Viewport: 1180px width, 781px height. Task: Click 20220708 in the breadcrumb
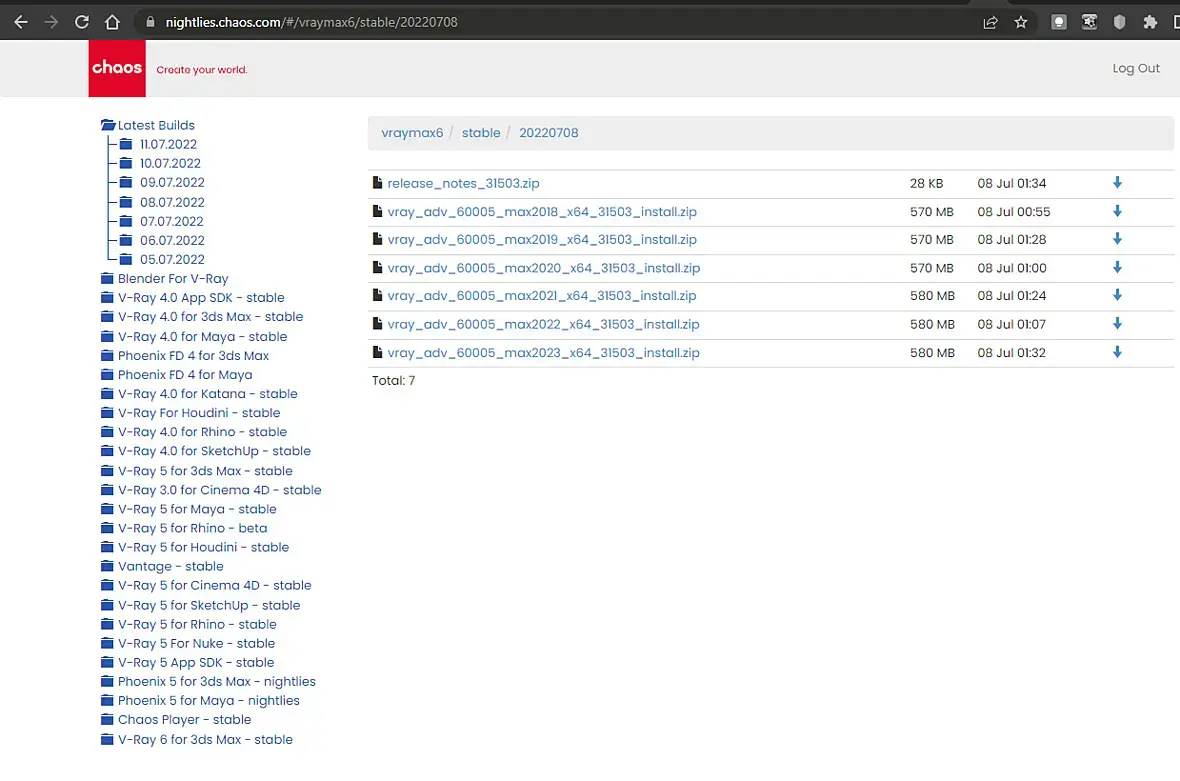[549, 132]
